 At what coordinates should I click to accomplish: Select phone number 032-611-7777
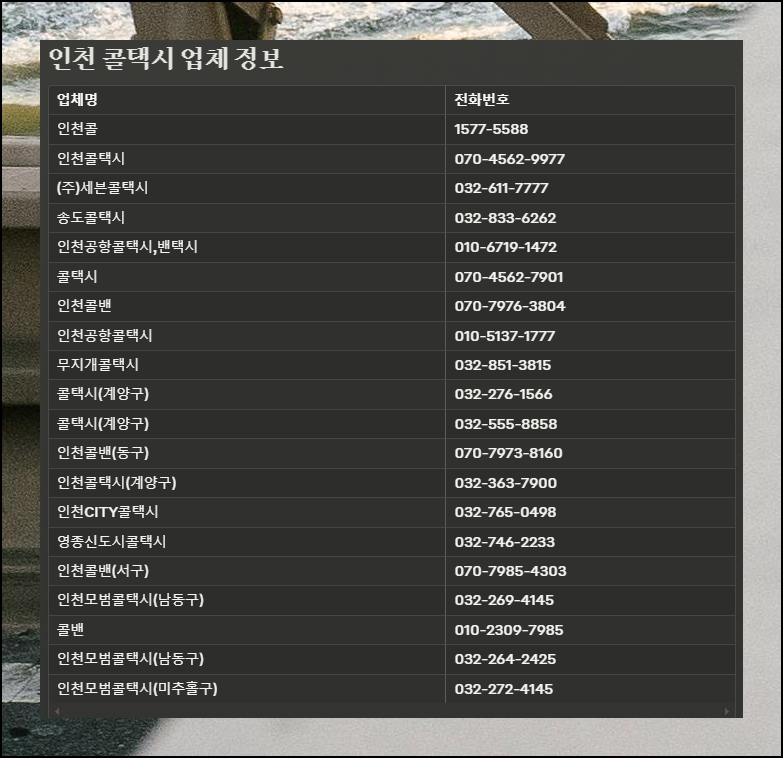point(501,188)
